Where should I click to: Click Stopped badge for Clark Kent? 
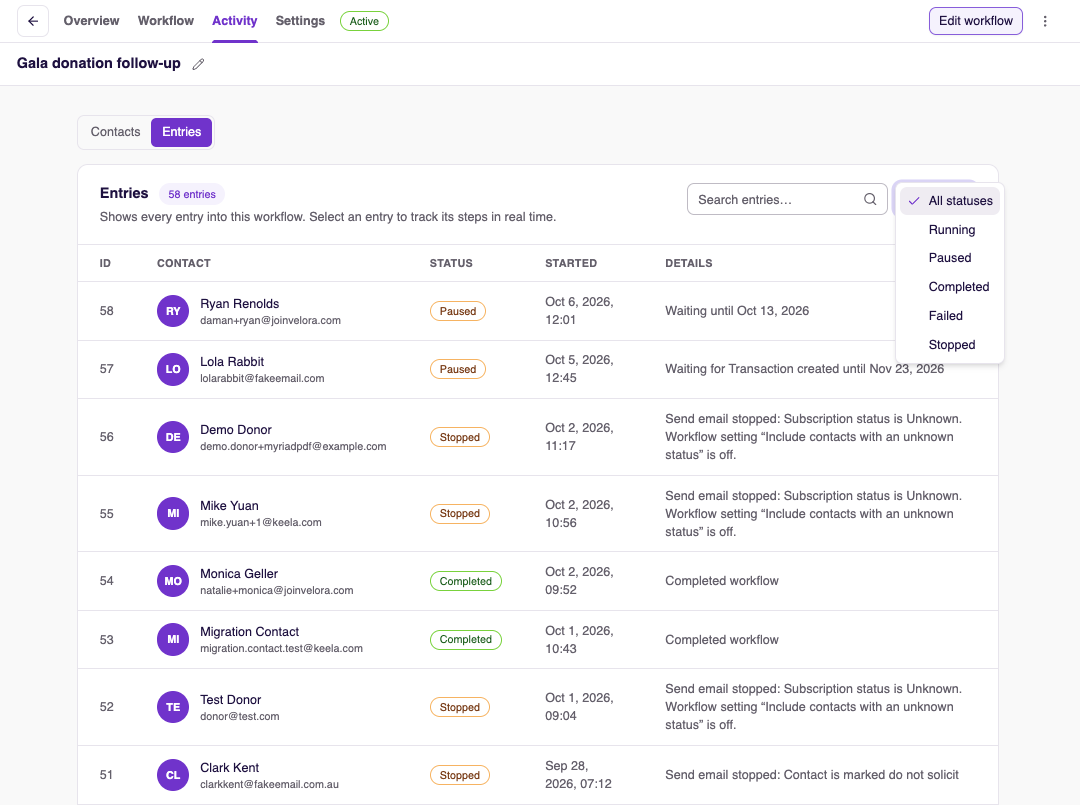coord(459,775)
